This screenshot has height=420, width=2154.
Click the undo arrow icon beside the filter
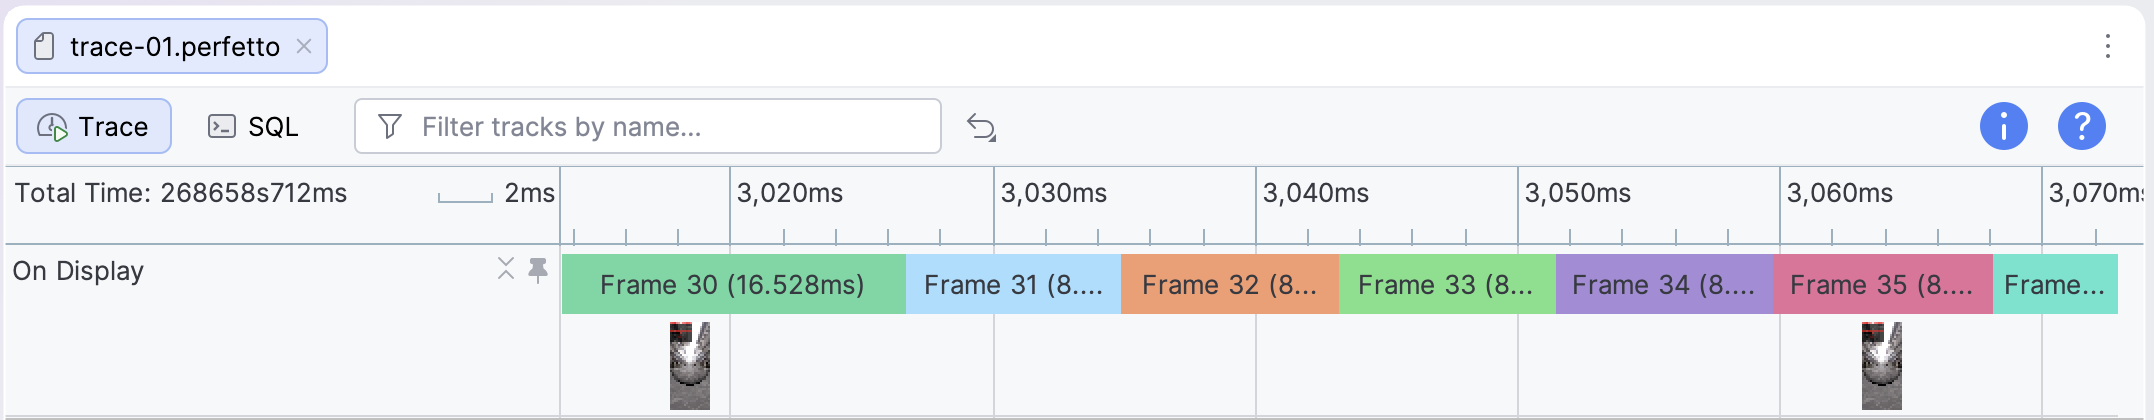click(981, 127)
